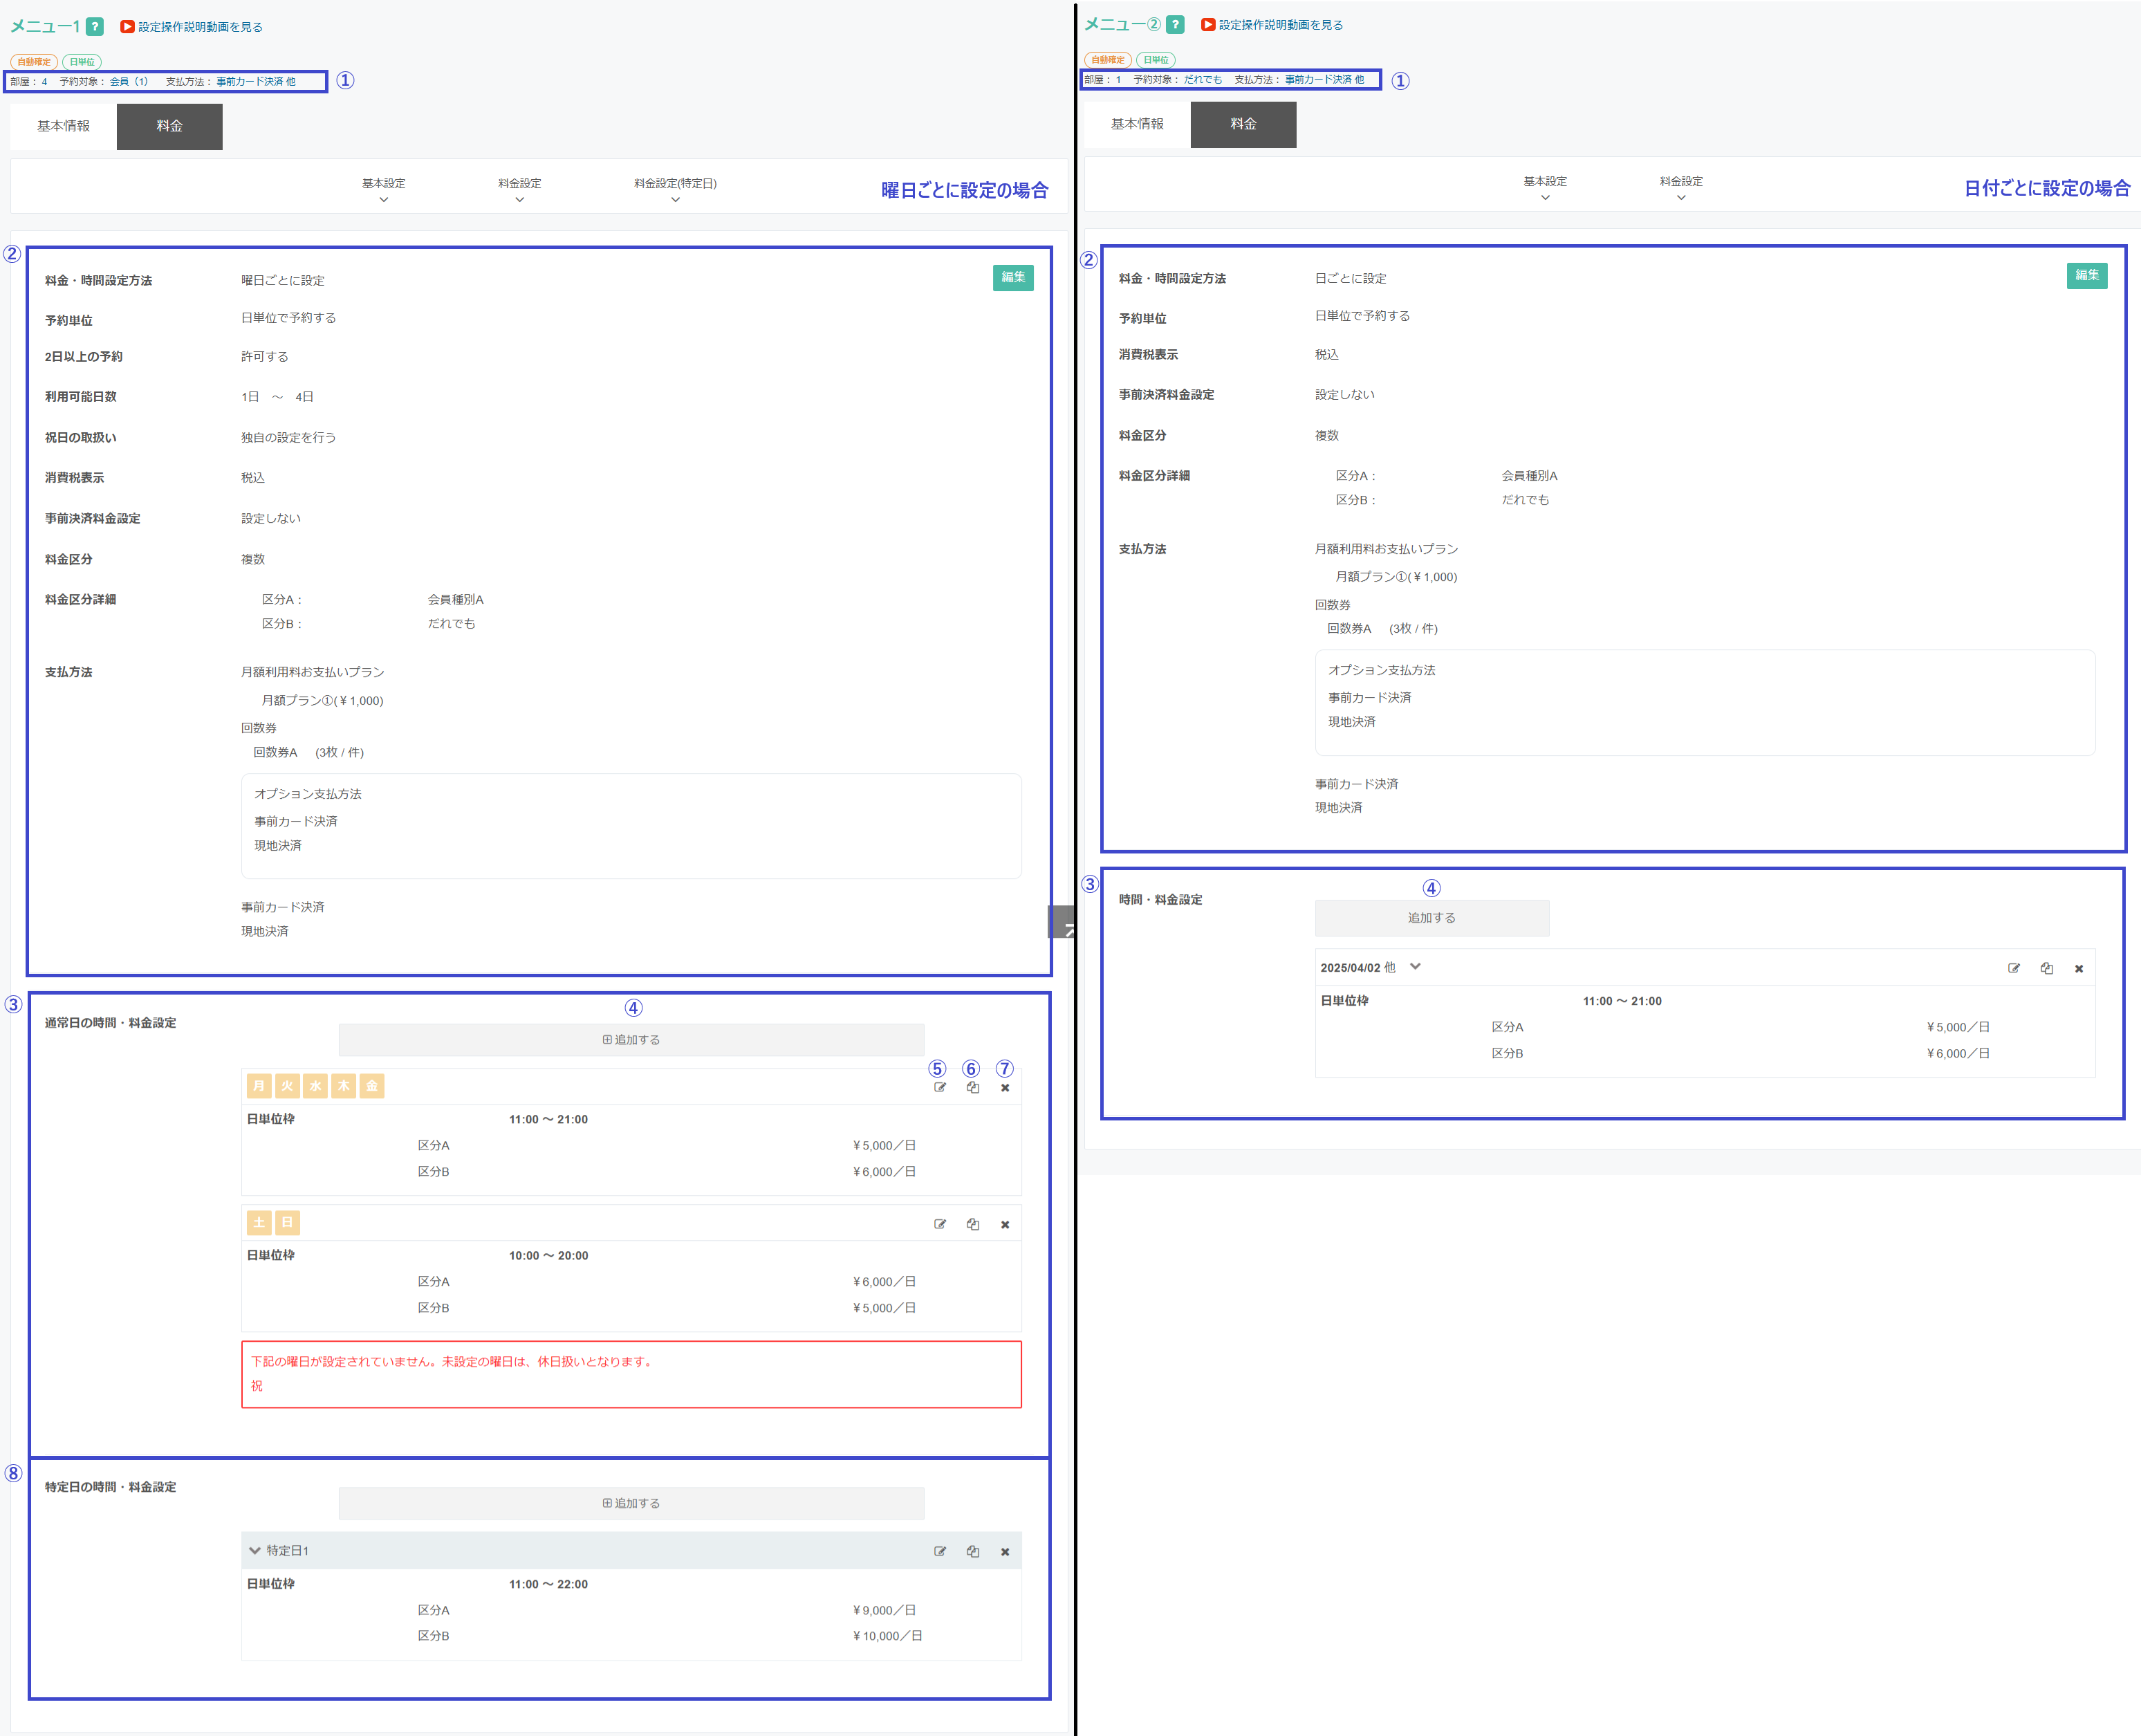Click だれでも reservation target link in メニュー②
Viewport: 2141px width, 1736px height.
coord(1203,80)
